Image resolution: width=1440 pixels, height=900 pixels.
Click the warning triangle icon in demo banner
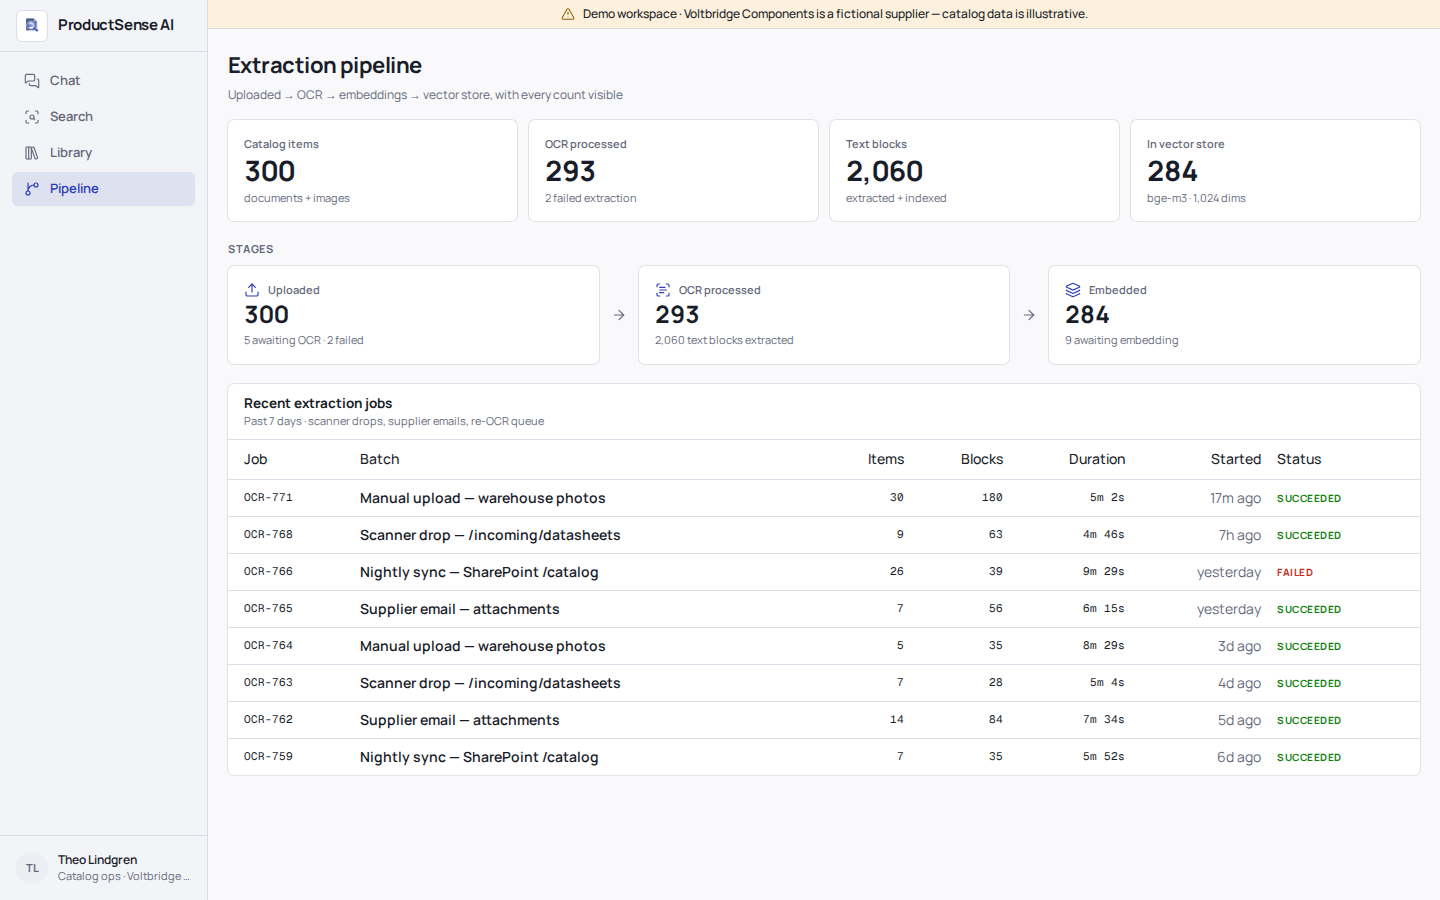pyautogui.click(x=568, y=14)
